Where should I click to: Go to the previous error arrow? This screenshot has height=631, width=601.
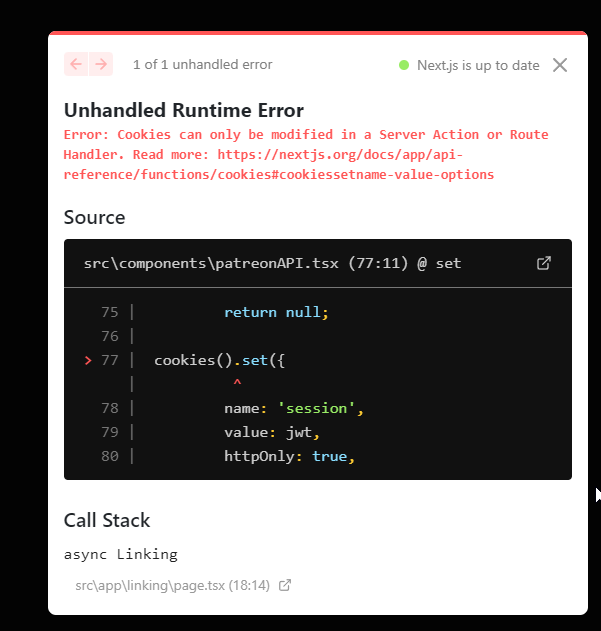[76, 64]
